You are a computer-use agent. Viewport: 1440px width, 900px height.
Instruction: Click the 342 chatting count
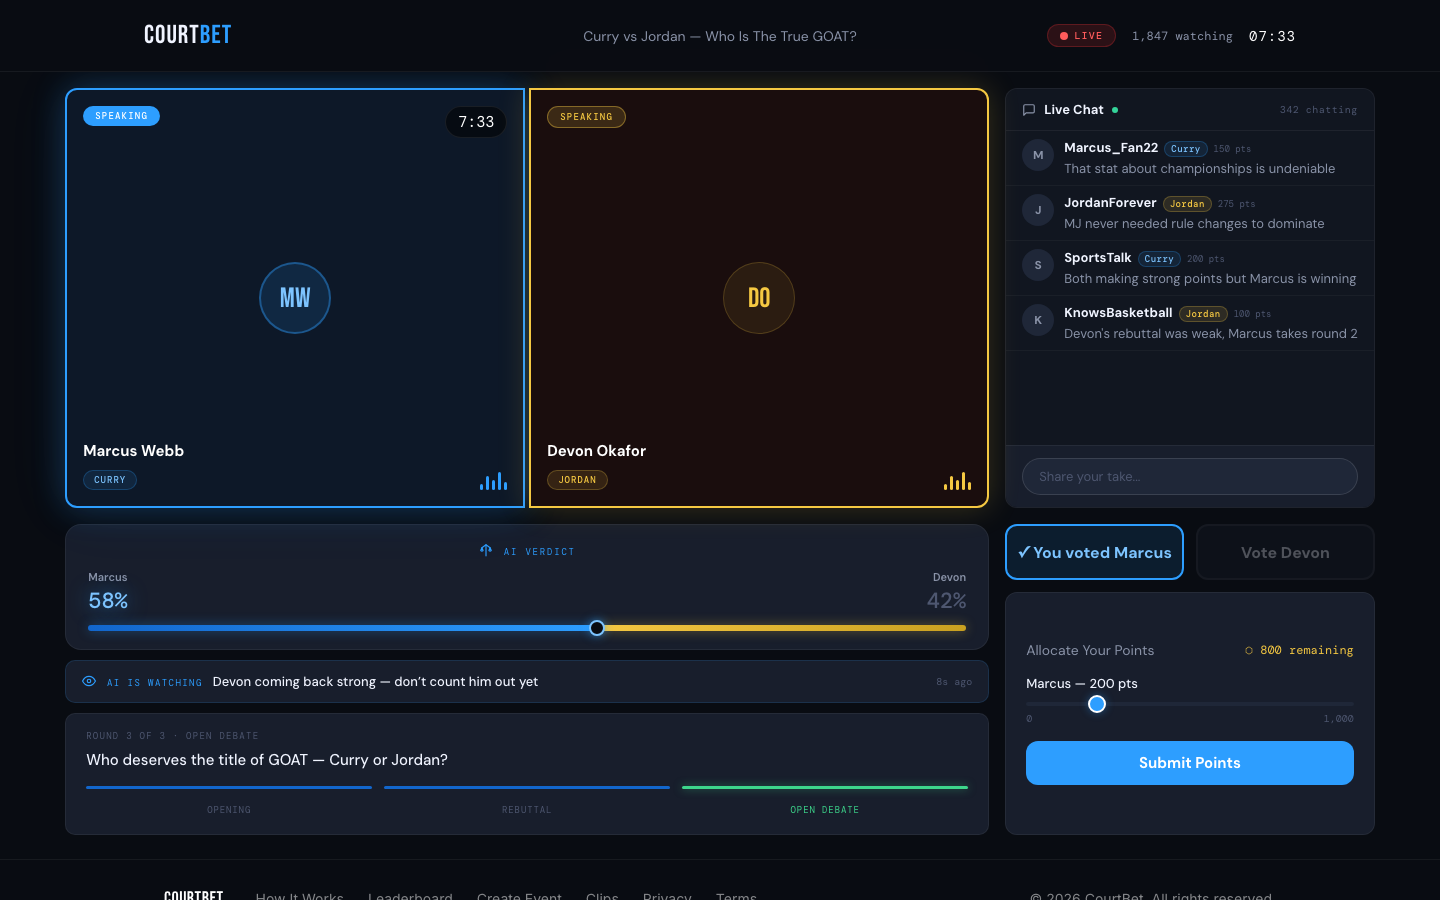click(1318, 110)
